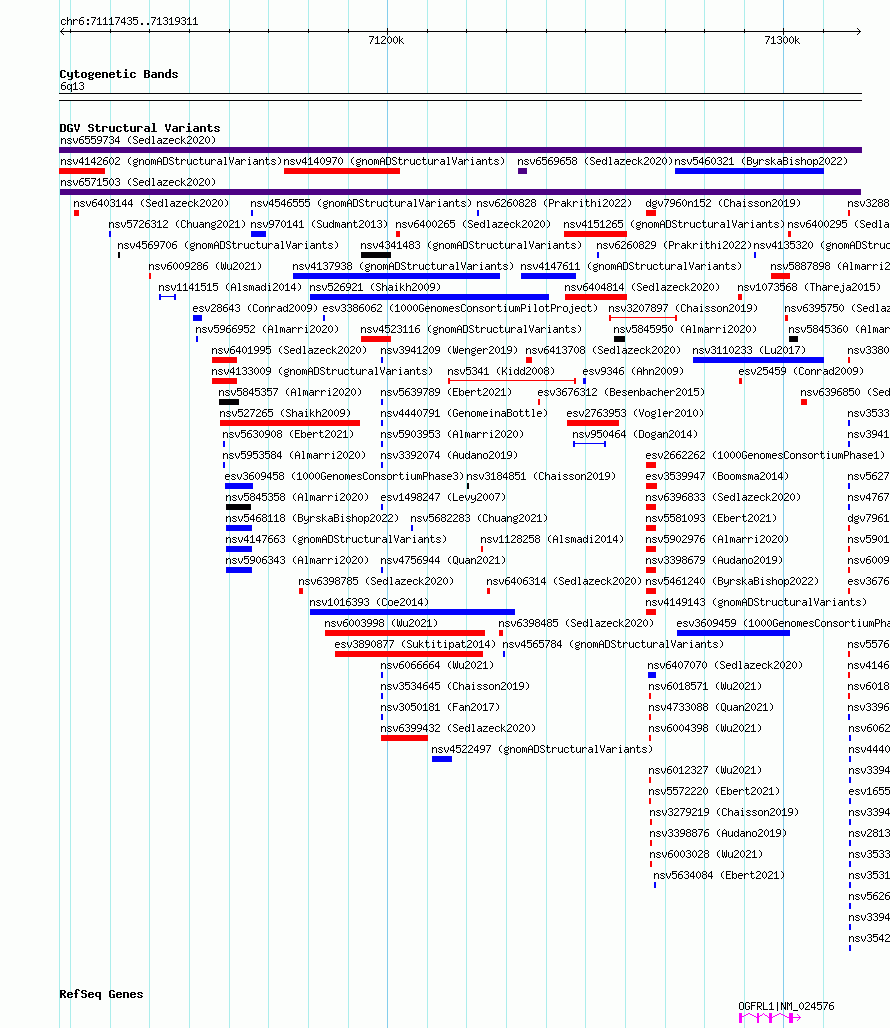Image resolution: width=890 pixels, height=1028 pixels.
Task: Open variant nsv3941209 (Wenger2019)
Action: click(449, 350)
